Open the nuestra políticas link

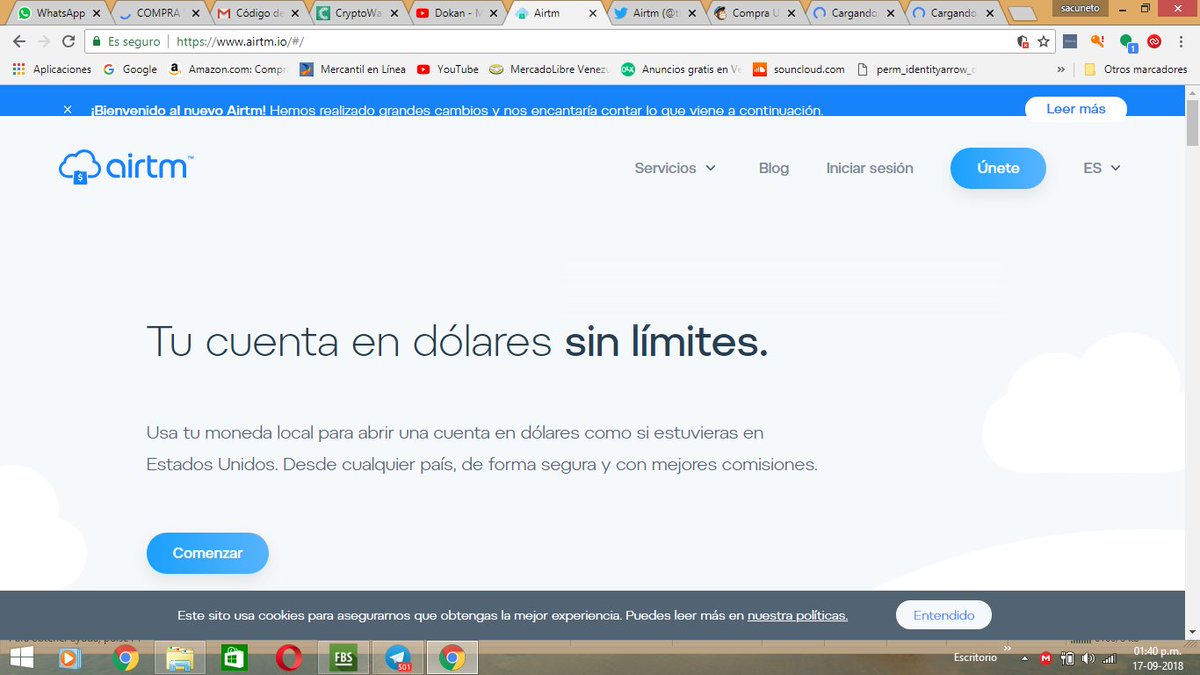pyautogui.click(x=797, y=615)
